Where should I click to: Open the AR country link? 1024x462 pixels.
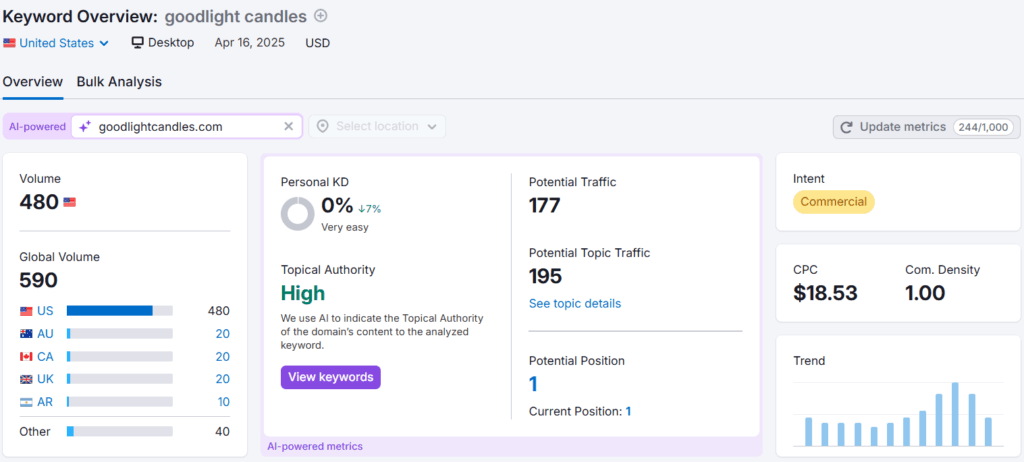[45, 402]
